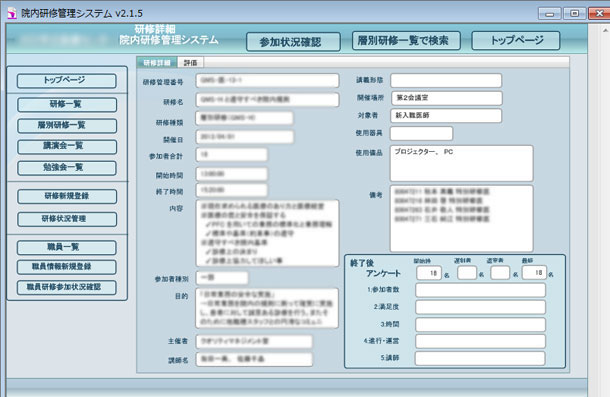Click the 研修名 input field
The height and width of the screenshot is (397, 610).
[267, 100]
